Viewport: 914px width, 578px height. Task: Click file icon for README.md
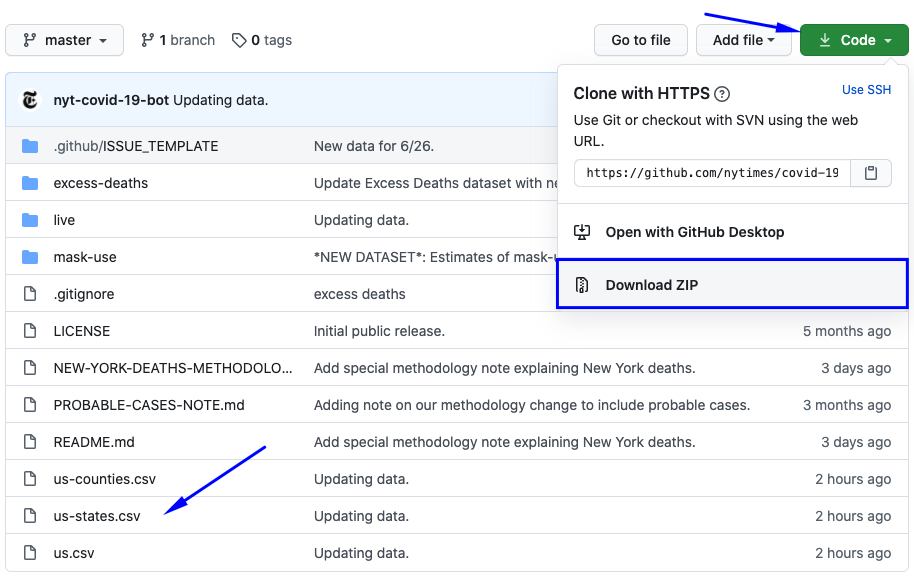point(30,442)
